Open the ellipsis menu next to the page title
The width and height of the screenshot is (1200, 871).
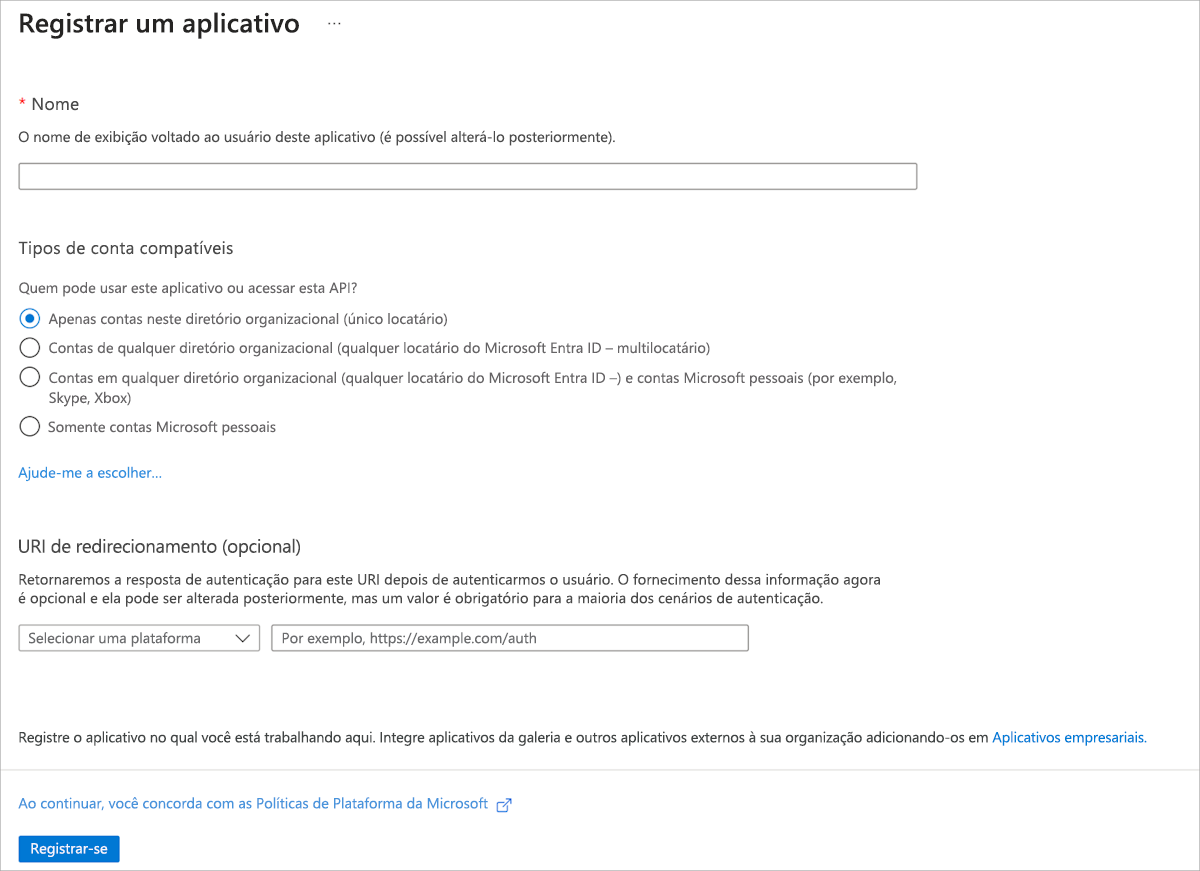coord(332,22)
